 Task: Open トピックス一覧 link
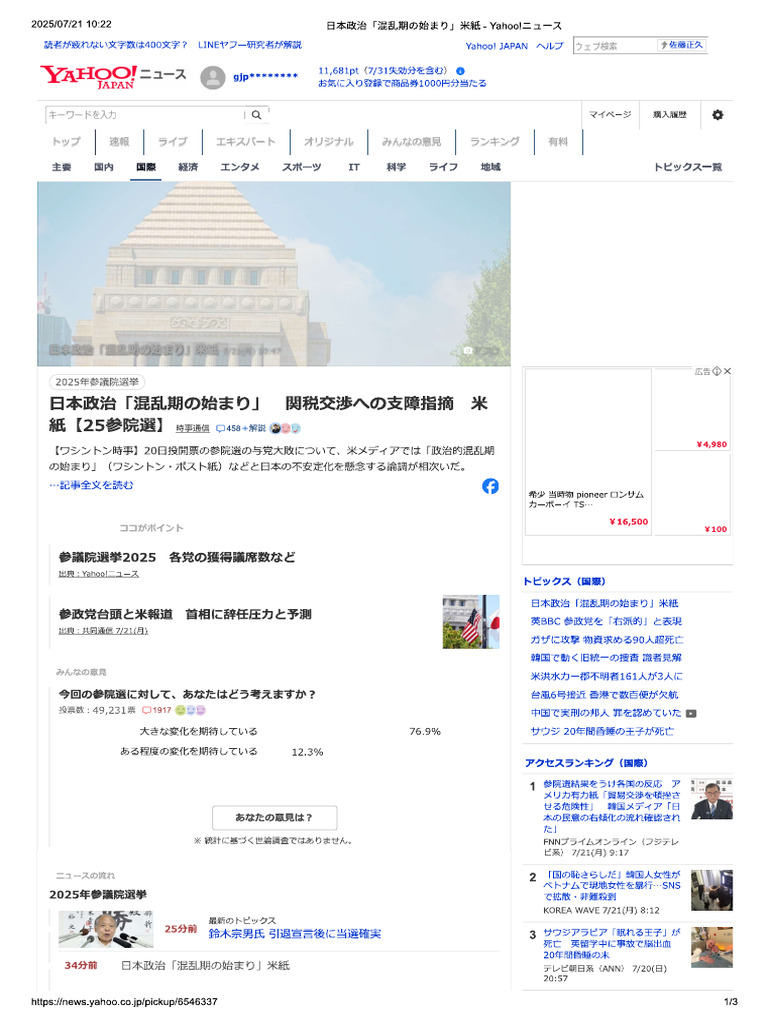coord(688,167)
